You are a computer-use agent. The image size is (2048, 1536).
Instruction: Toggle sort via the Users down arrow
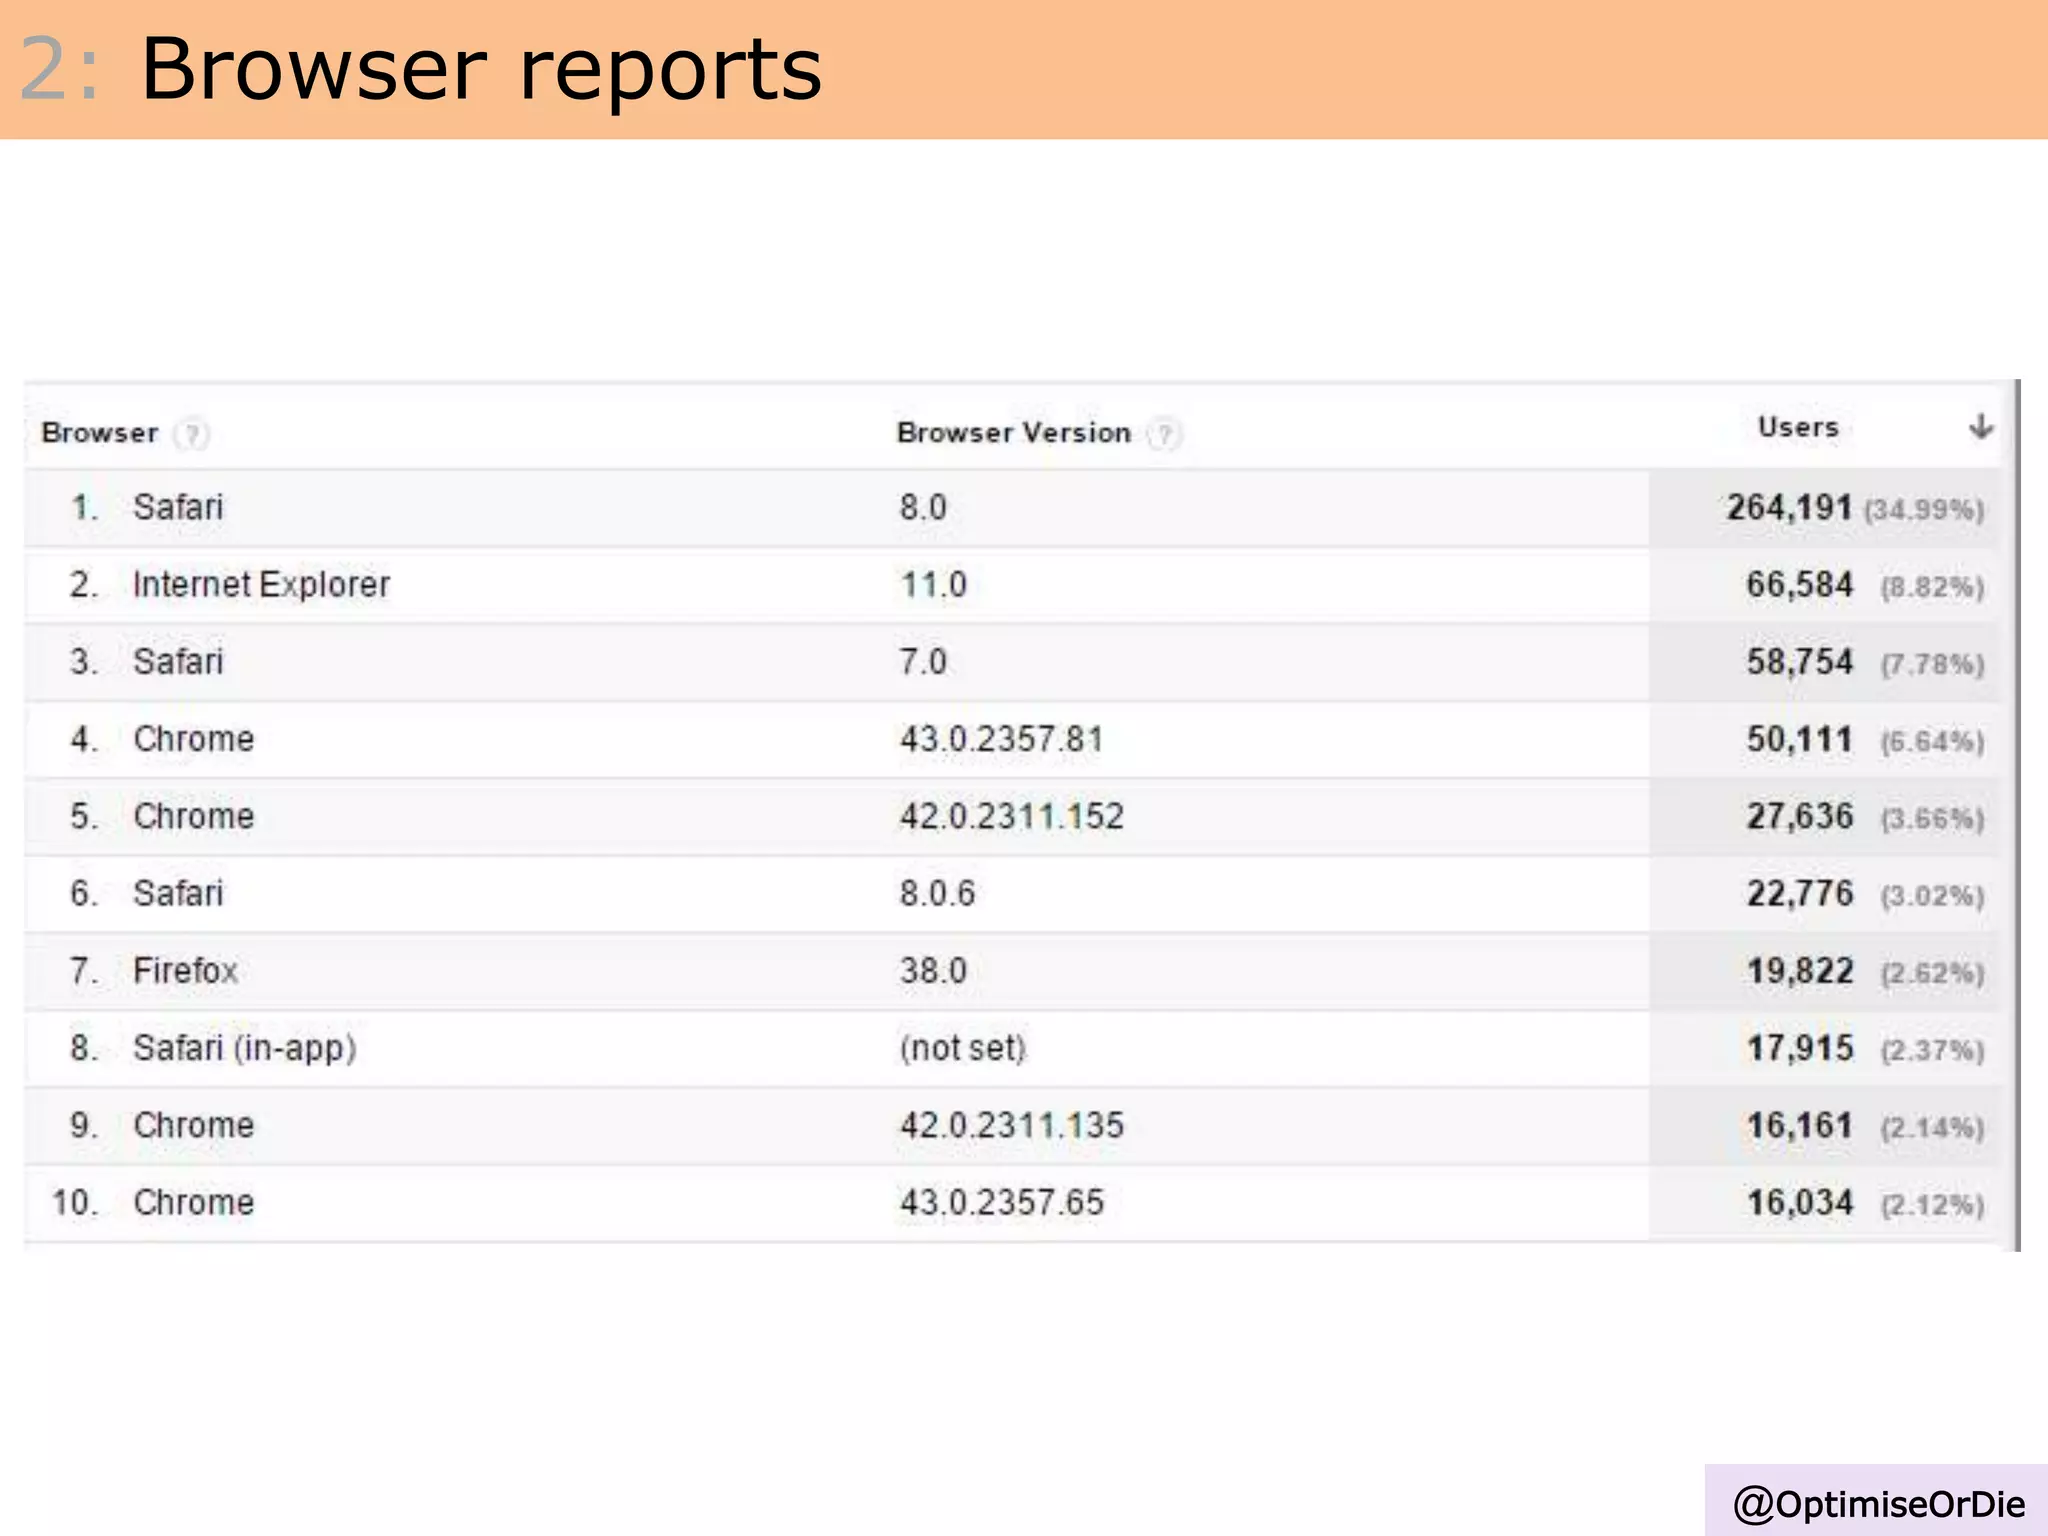pos(1980,427)
